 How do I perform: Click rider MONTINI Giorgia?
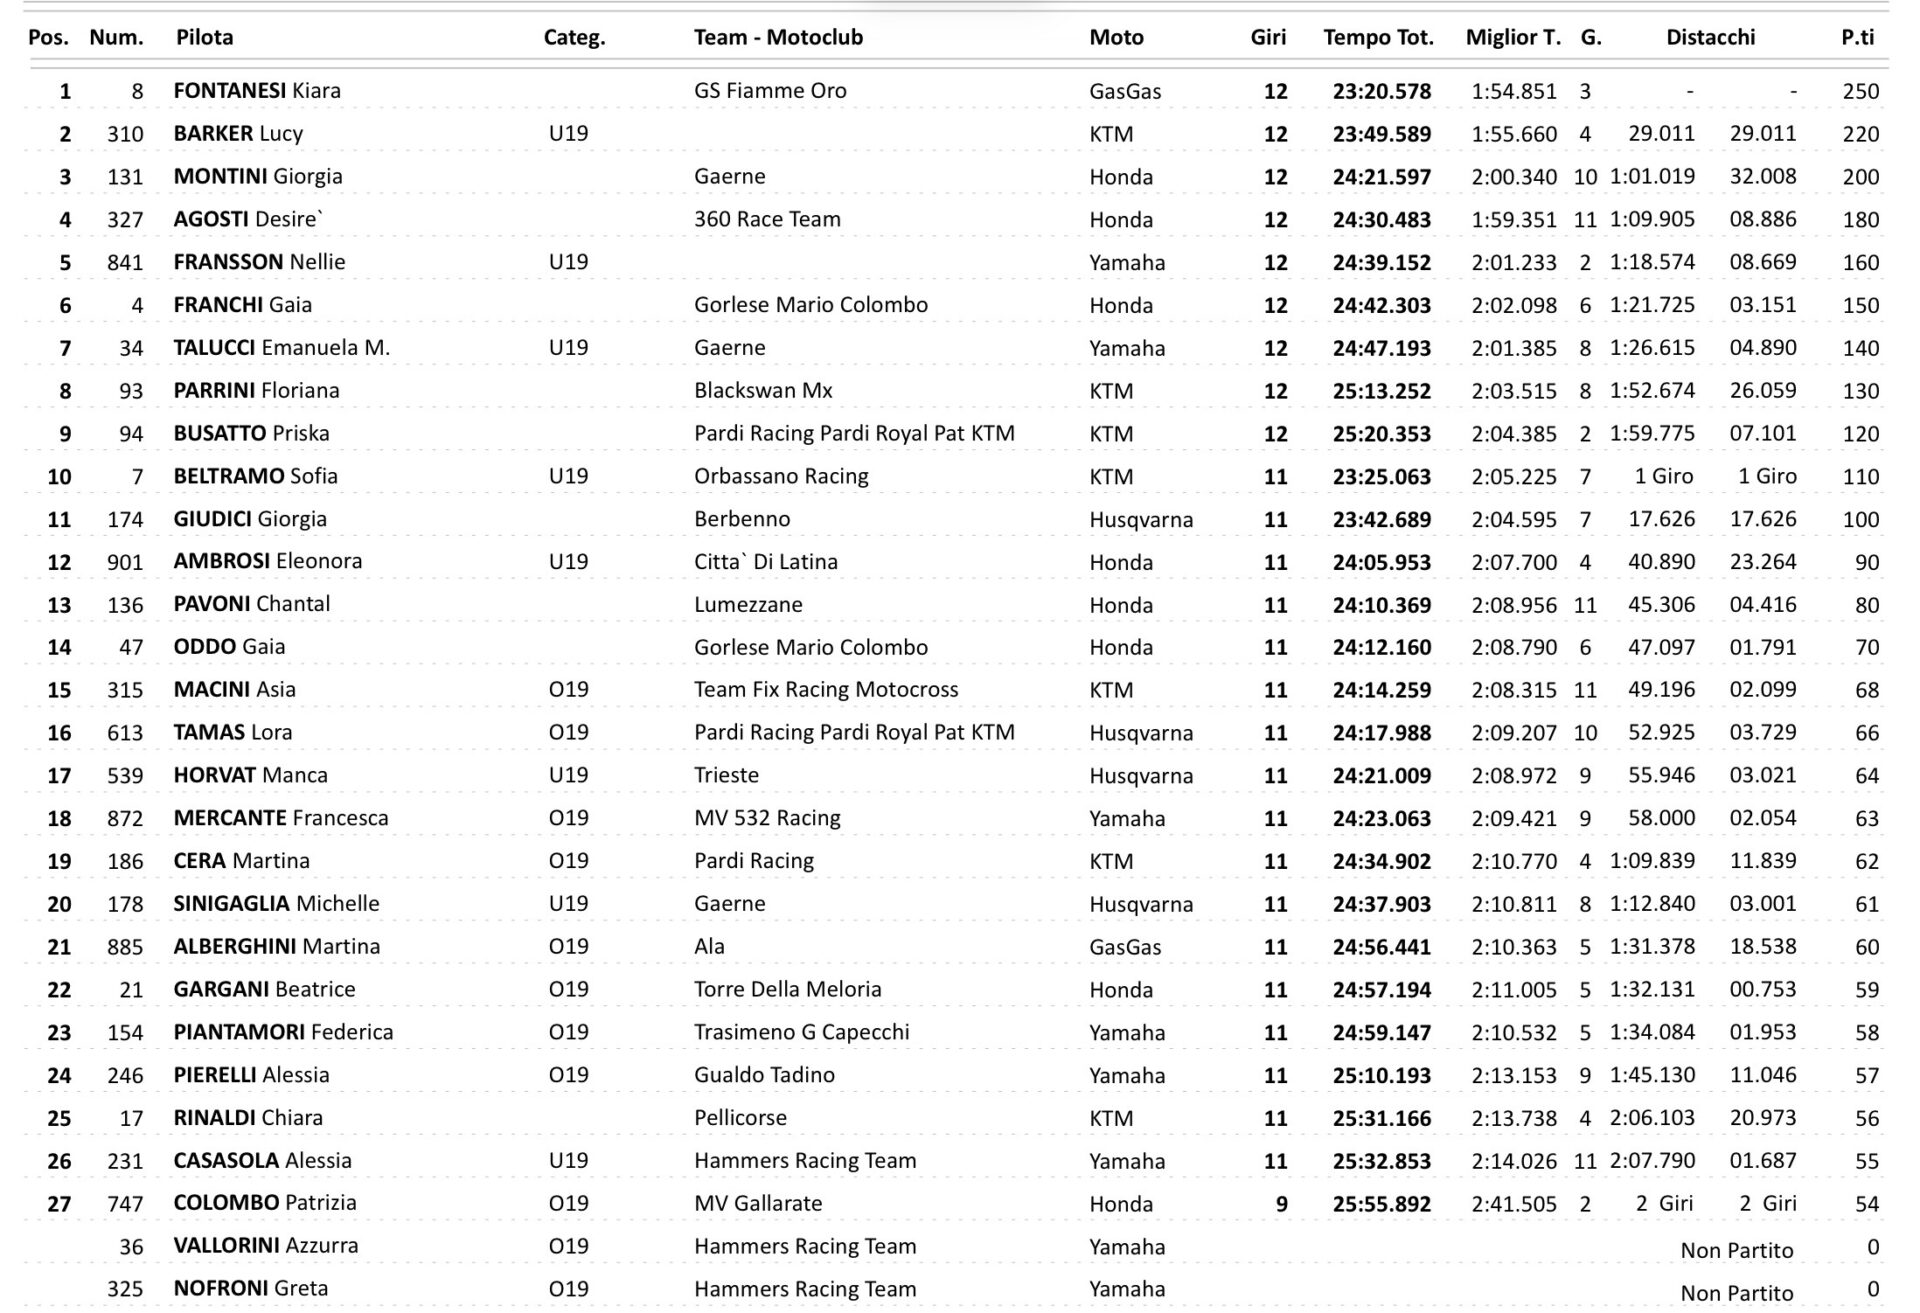point(258,177)
